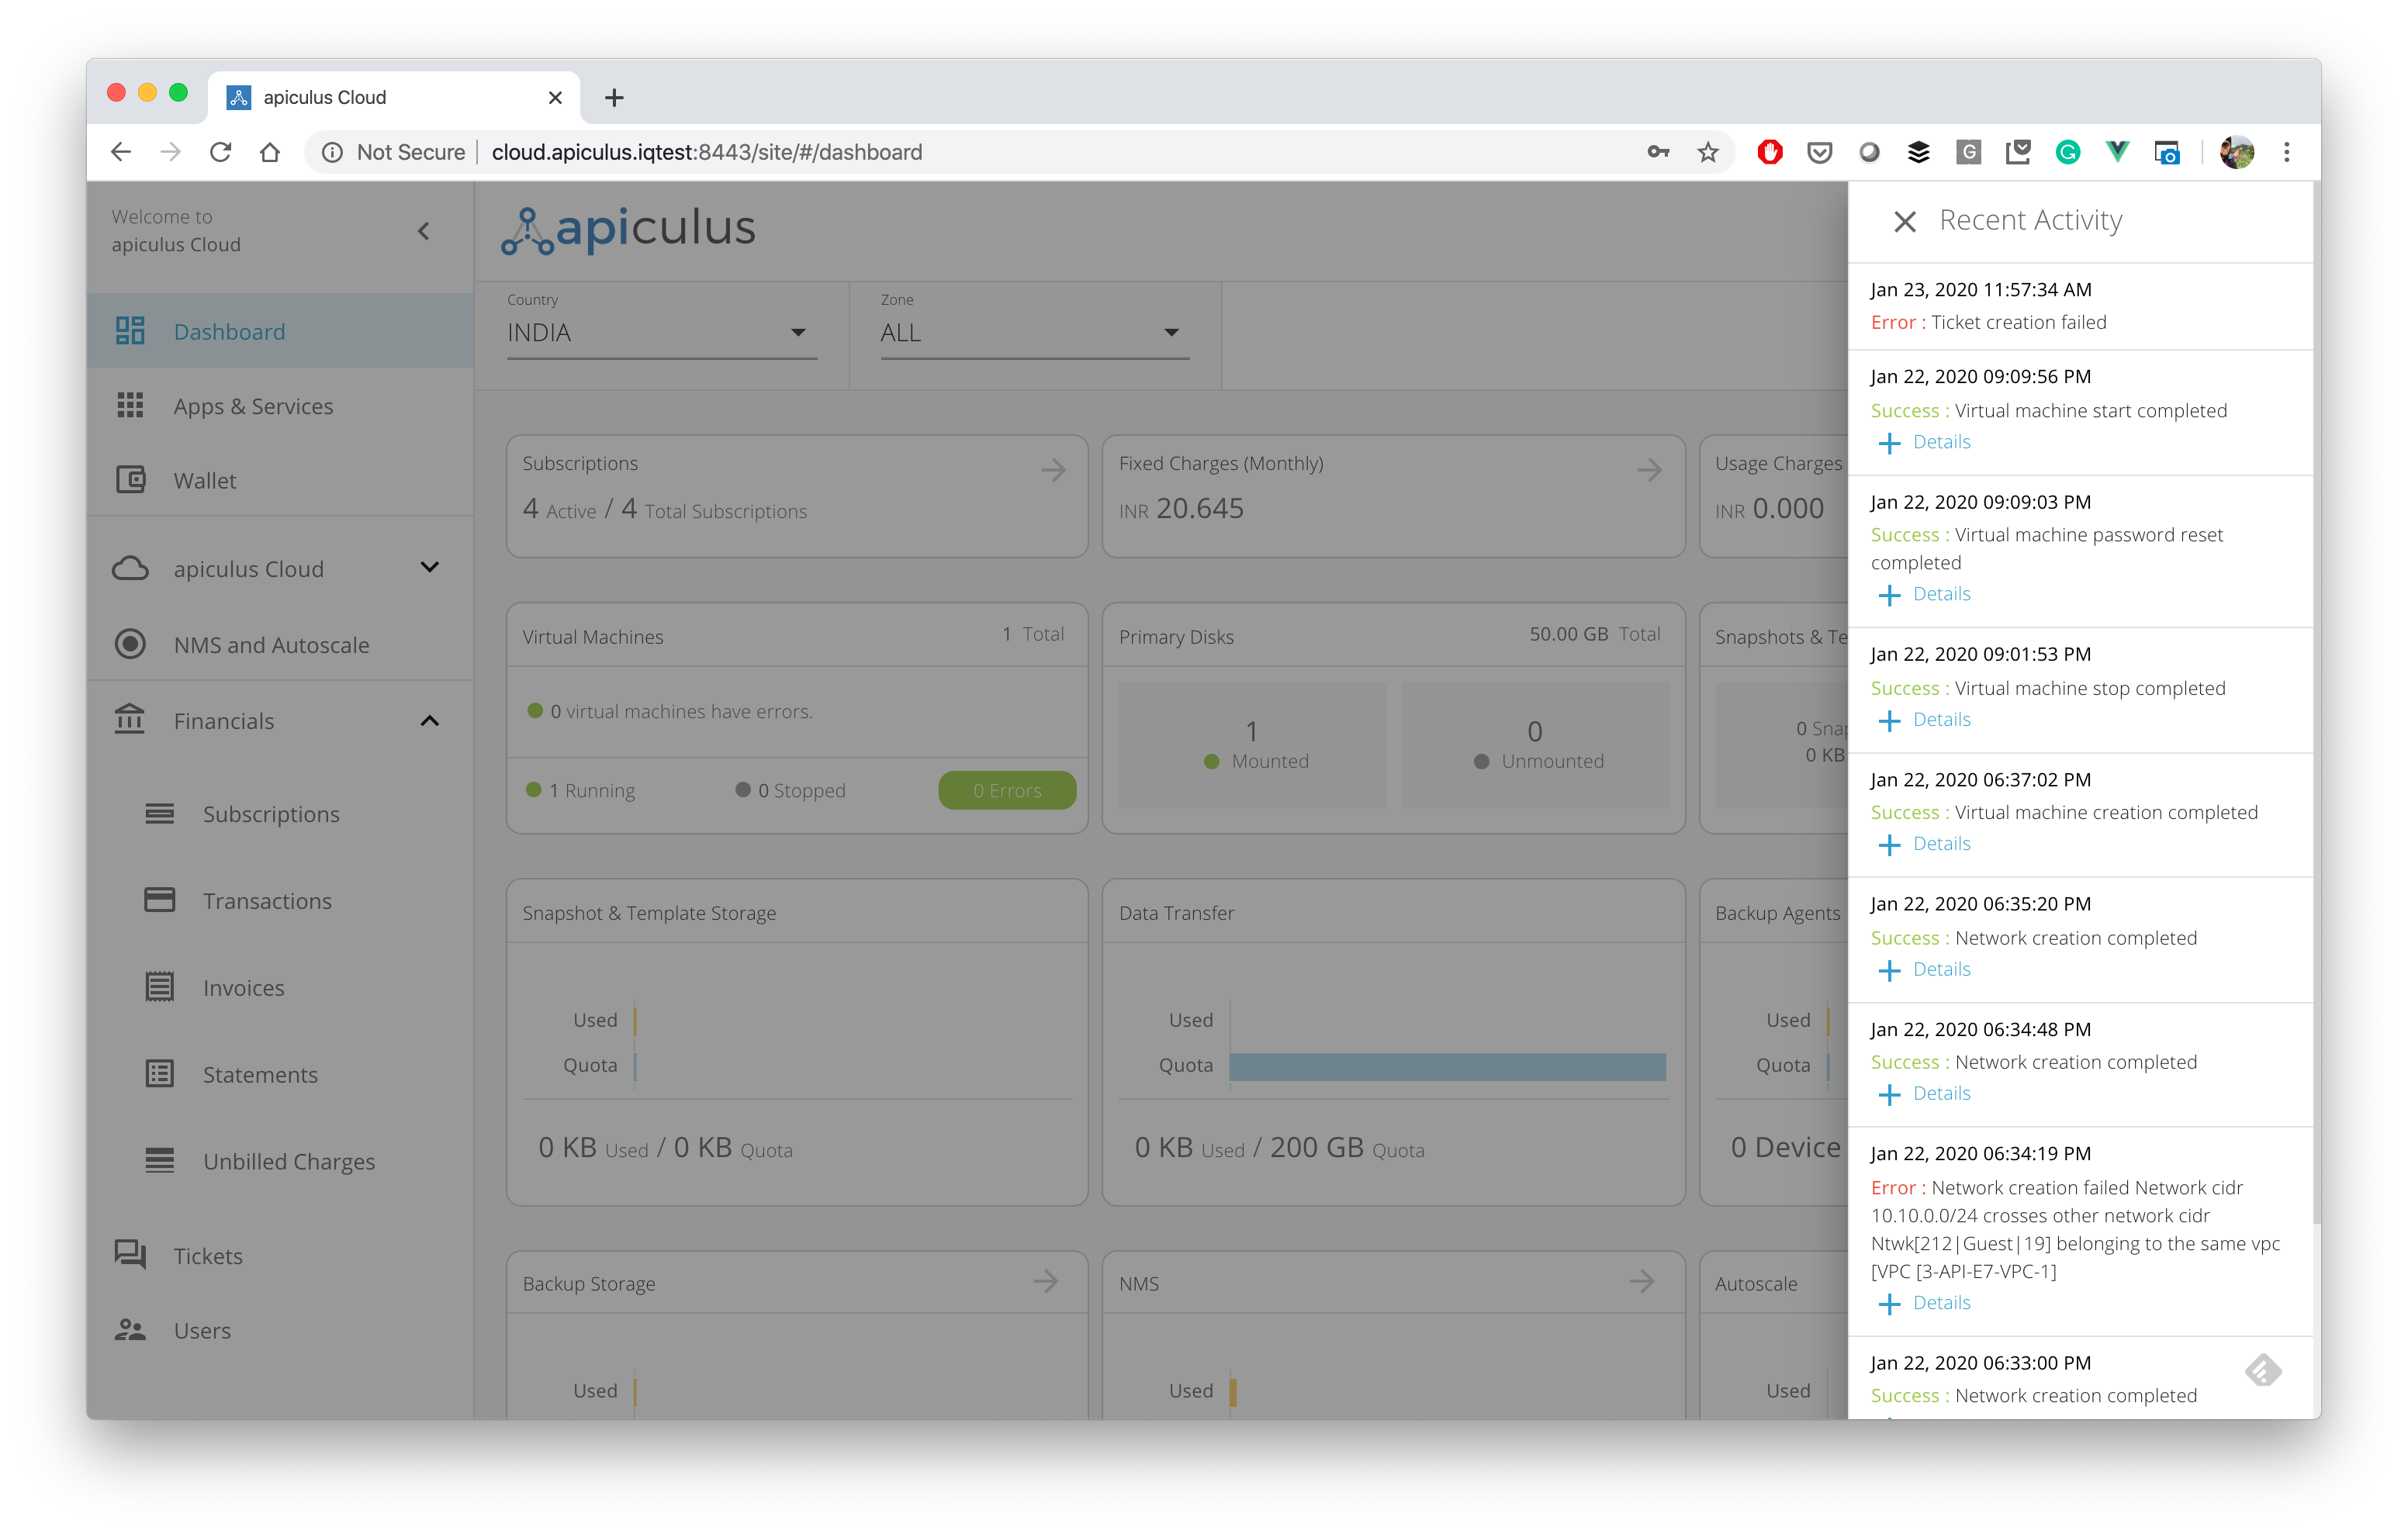Collapse the sidebar with the left chevron

click(x=424, y=231)
